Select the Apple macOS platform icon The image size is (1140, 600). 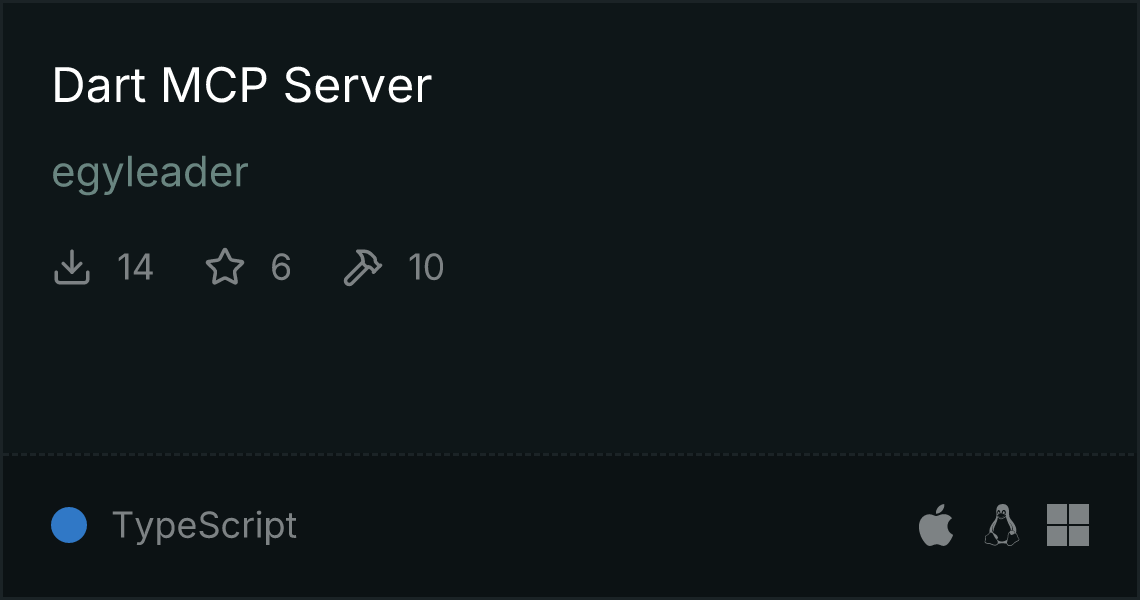[x=936, y=524]
